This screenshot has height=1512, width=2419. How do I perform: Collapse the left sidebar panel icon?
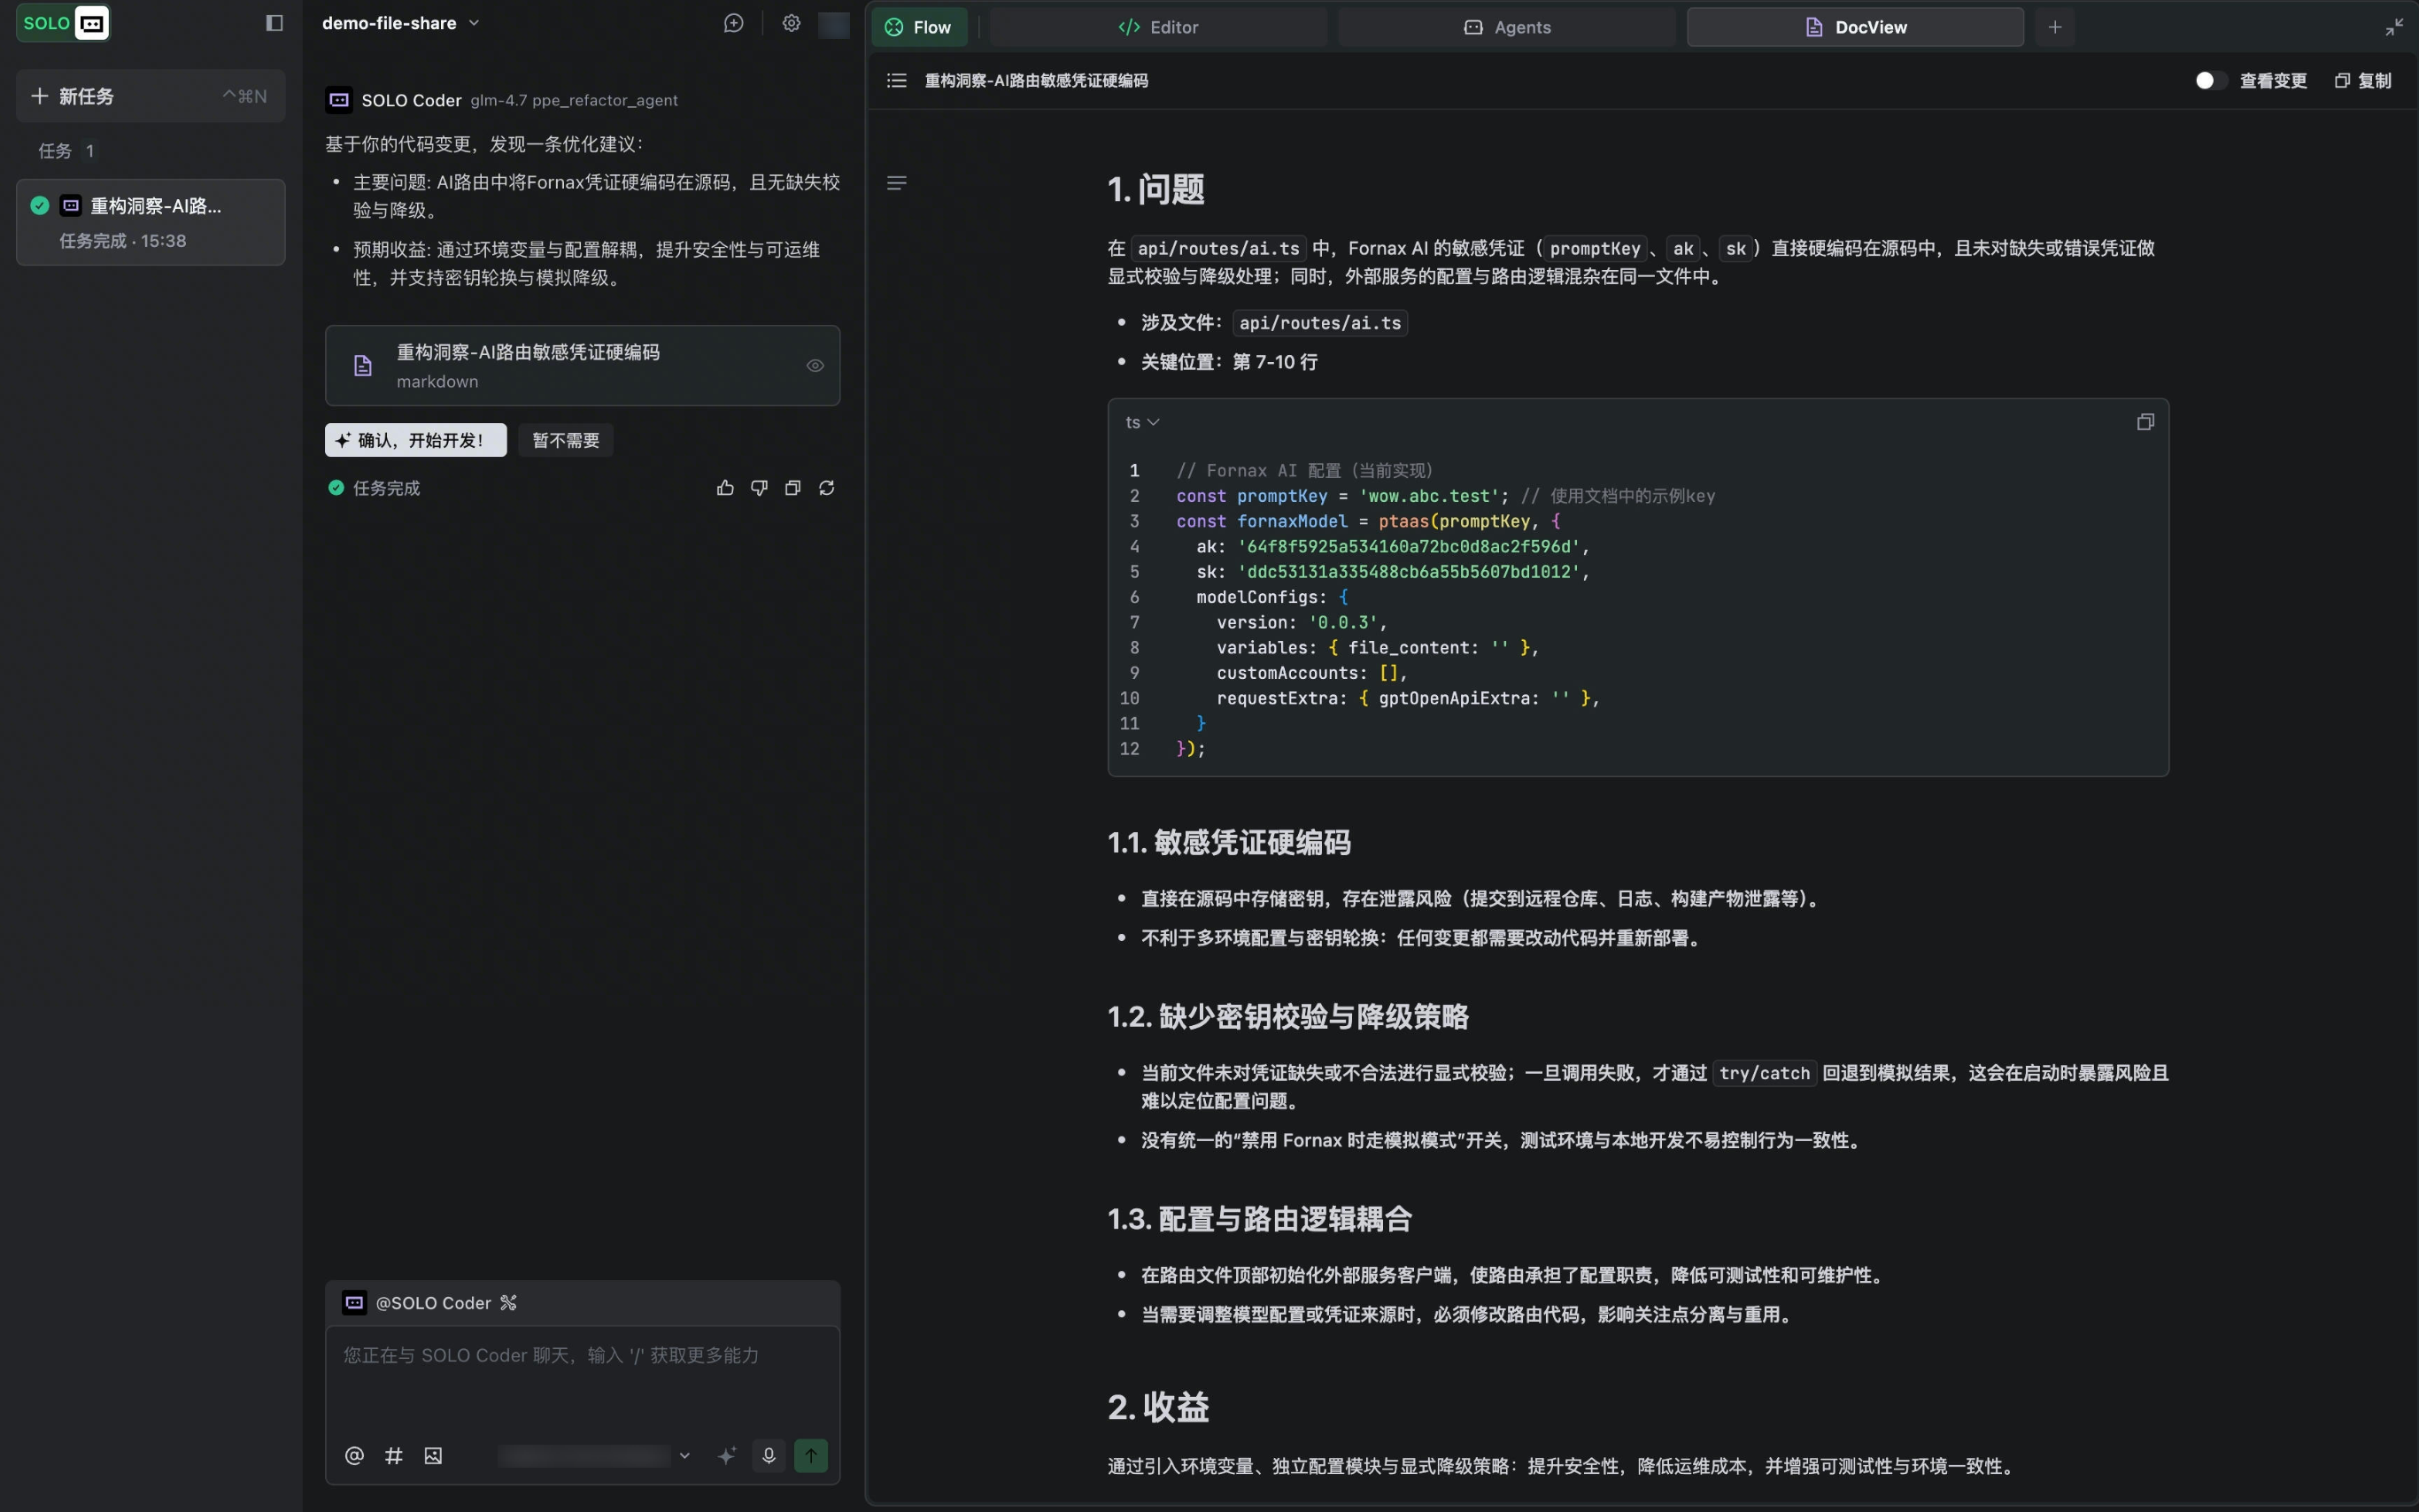[x=274, y=23]
